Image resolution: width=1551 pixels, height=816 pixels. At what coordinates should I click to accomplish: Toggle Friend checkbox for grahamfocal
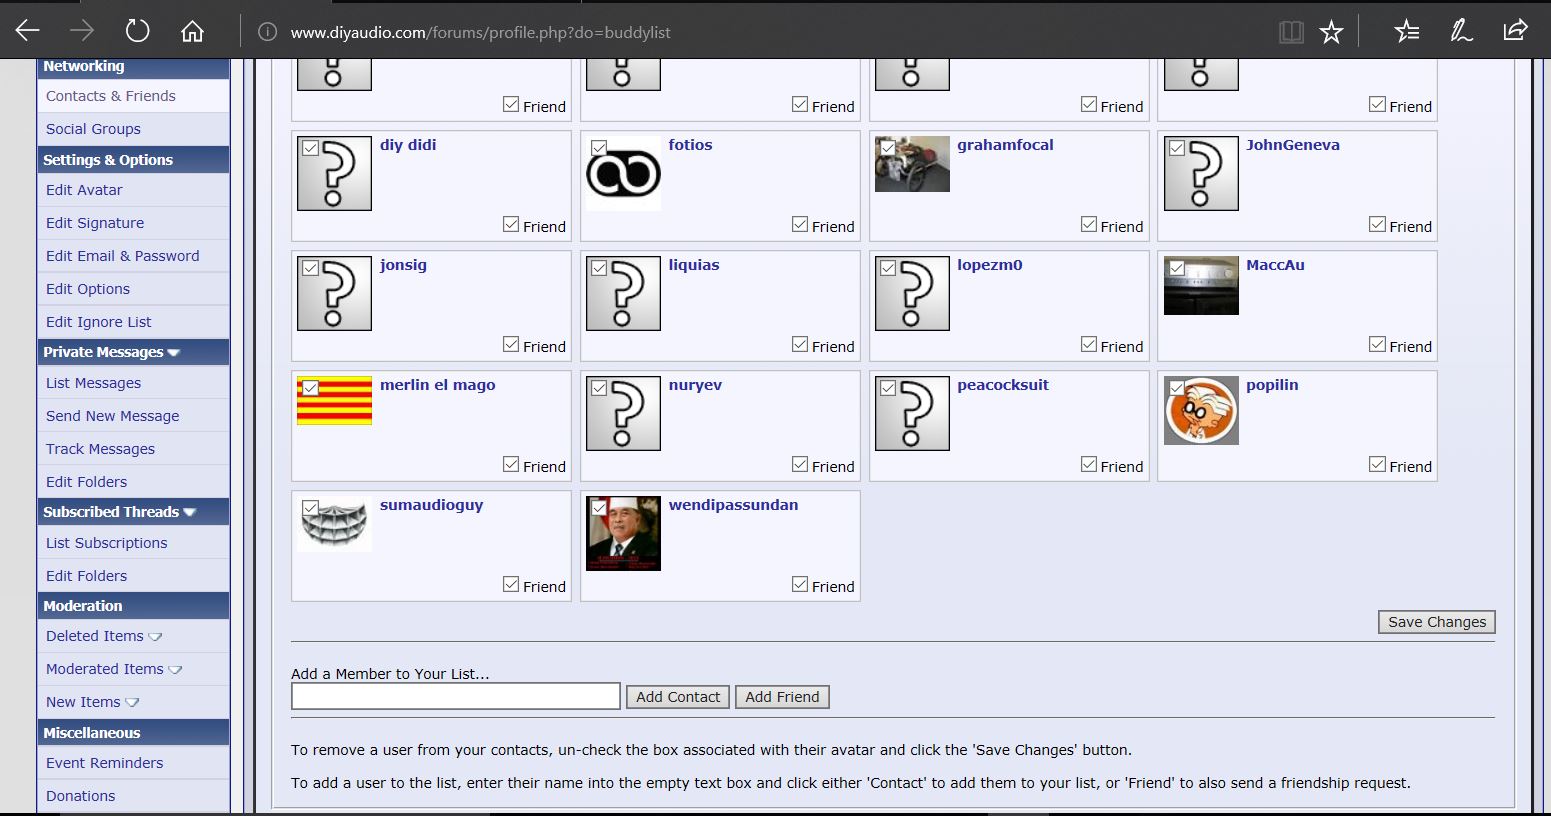point(1089,225)
